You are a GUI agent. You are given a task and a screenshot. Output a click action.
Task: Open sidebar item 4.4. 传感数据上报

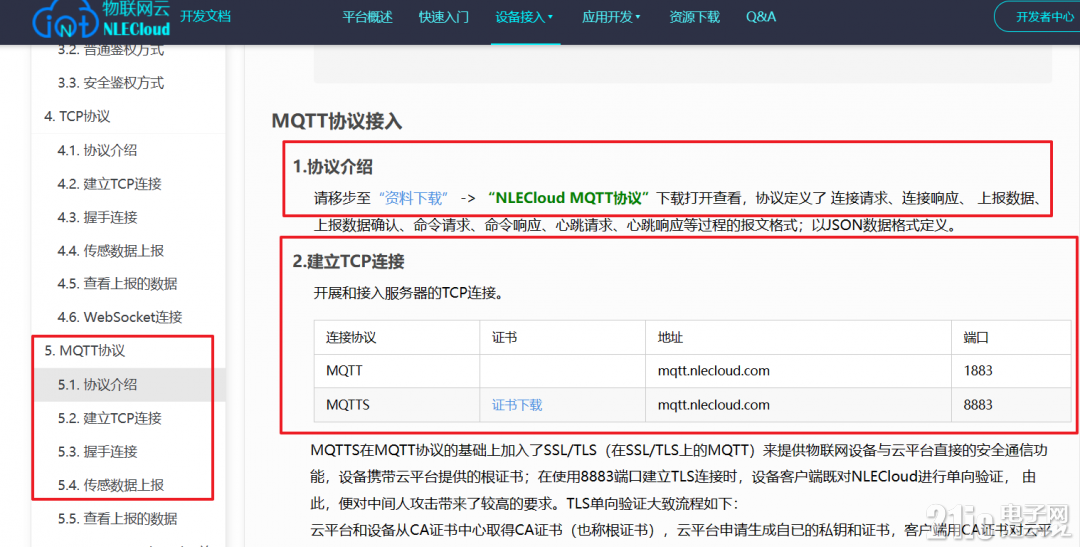click(x=111, y=251)
